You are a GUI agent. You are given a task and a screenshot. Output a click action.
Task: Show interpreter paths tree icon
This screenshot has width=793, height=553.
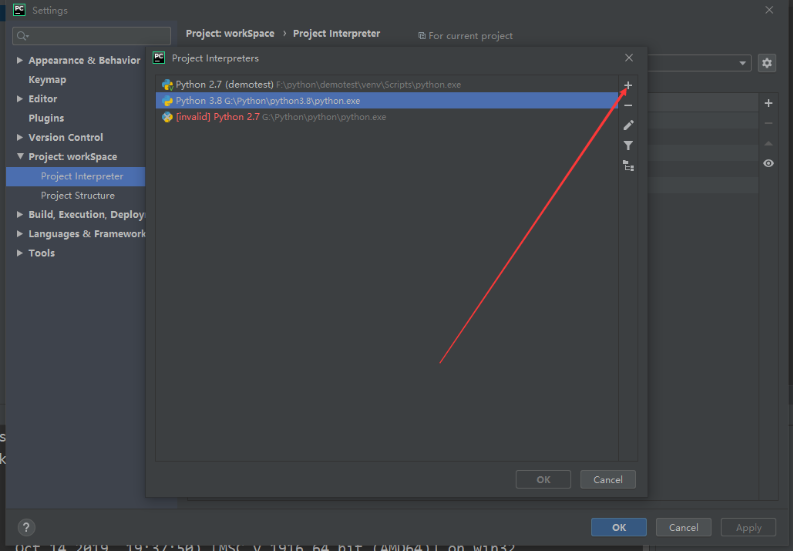pos(628,166)
